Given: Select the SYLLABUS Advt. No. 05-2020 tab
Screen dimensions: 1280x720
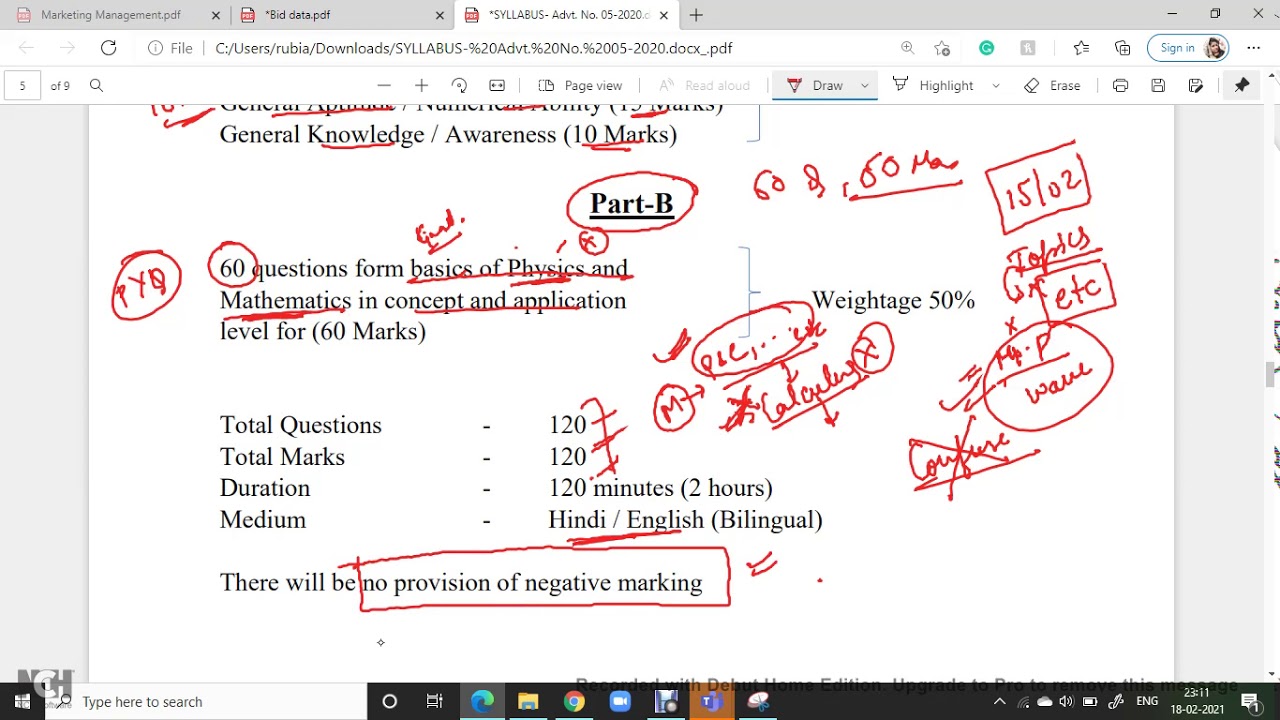Looking at the screenshot, I should [x=569, y=15].
